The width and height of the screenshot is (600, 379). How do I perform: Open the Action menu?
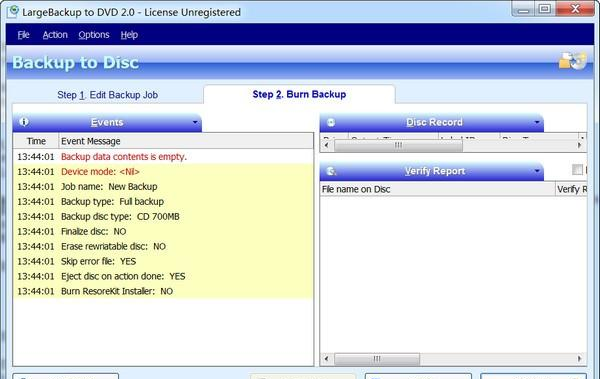pos(55,35)
